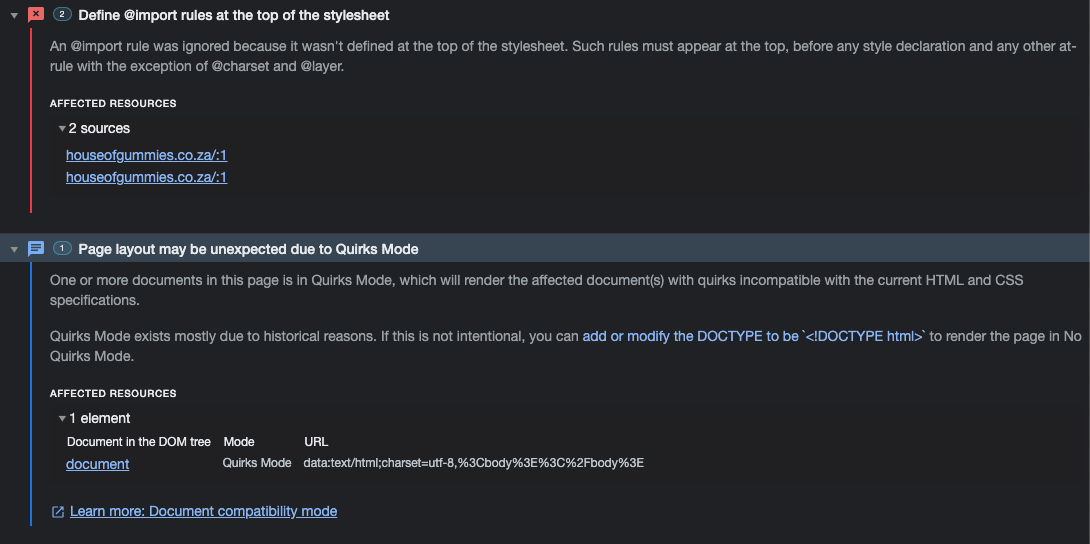Click the red error icon for @import issue

35,15
